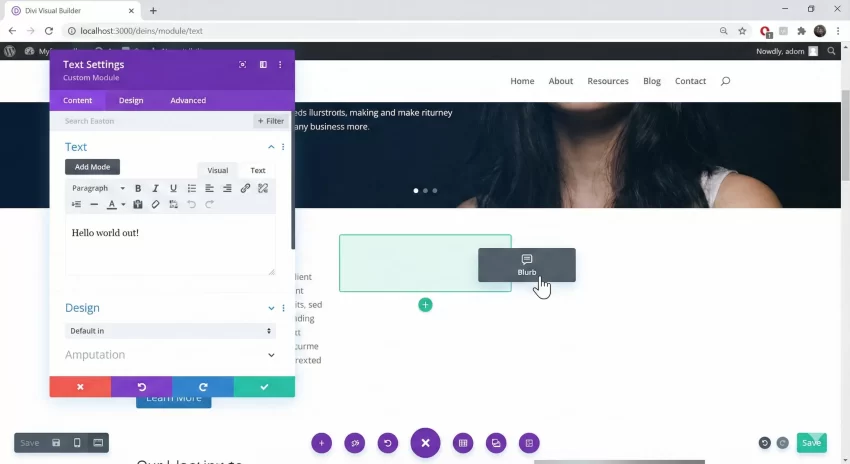Undo last edit in text editor
The image size is (850, 464).
tap(191, 204)
